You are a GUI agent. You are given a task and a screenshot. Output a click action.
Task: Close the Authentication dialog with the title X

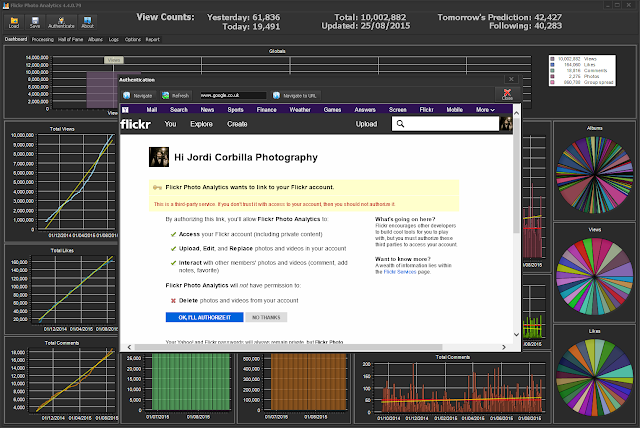pyautogui.click(x=511, y=79)
